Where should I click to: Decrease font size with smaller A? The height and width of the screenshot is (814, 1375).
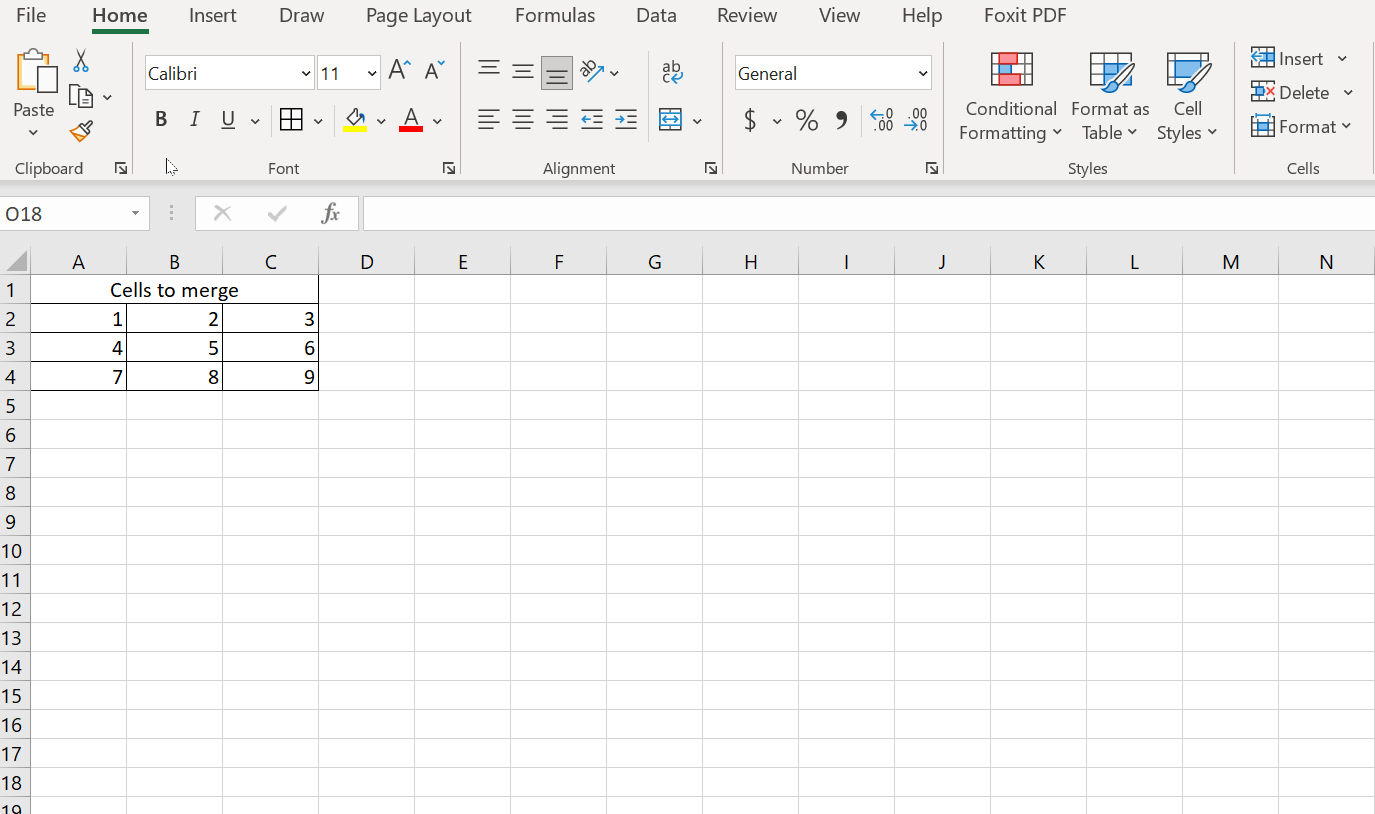(x=434, y=70)
